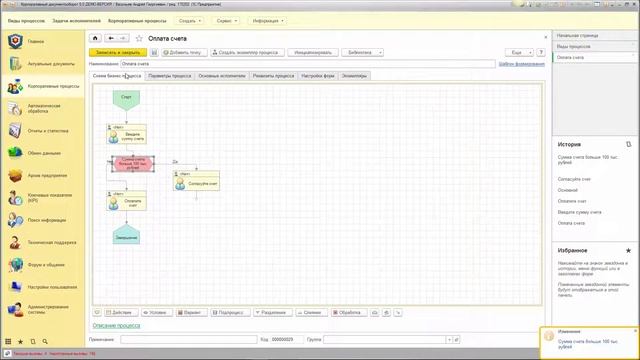Go forward with the right arrow button

point(123,38)
